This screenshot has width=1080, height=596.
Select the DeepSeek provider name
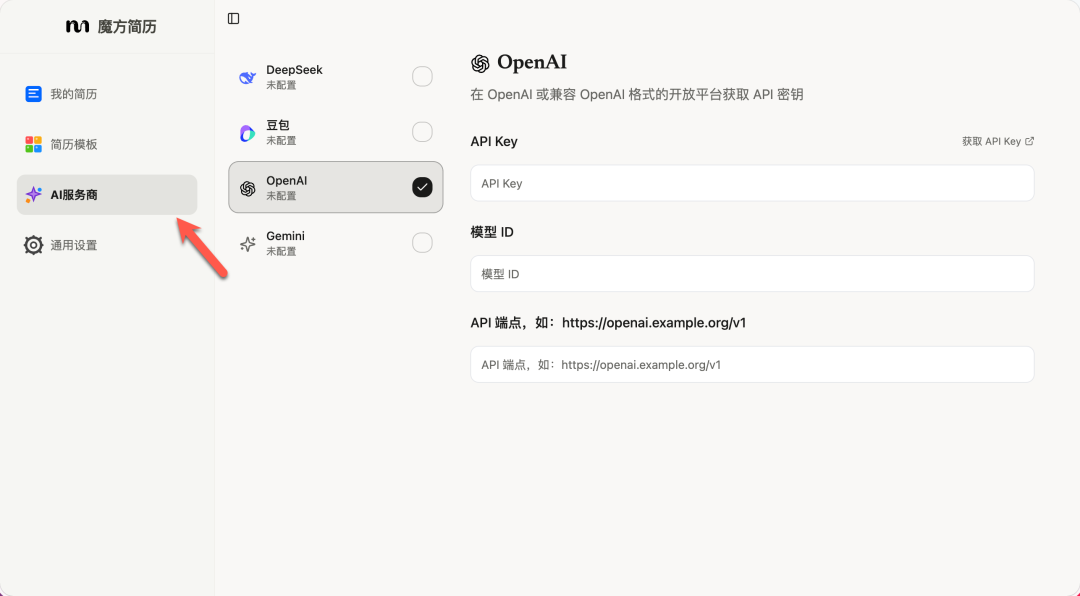pos(294,70)
